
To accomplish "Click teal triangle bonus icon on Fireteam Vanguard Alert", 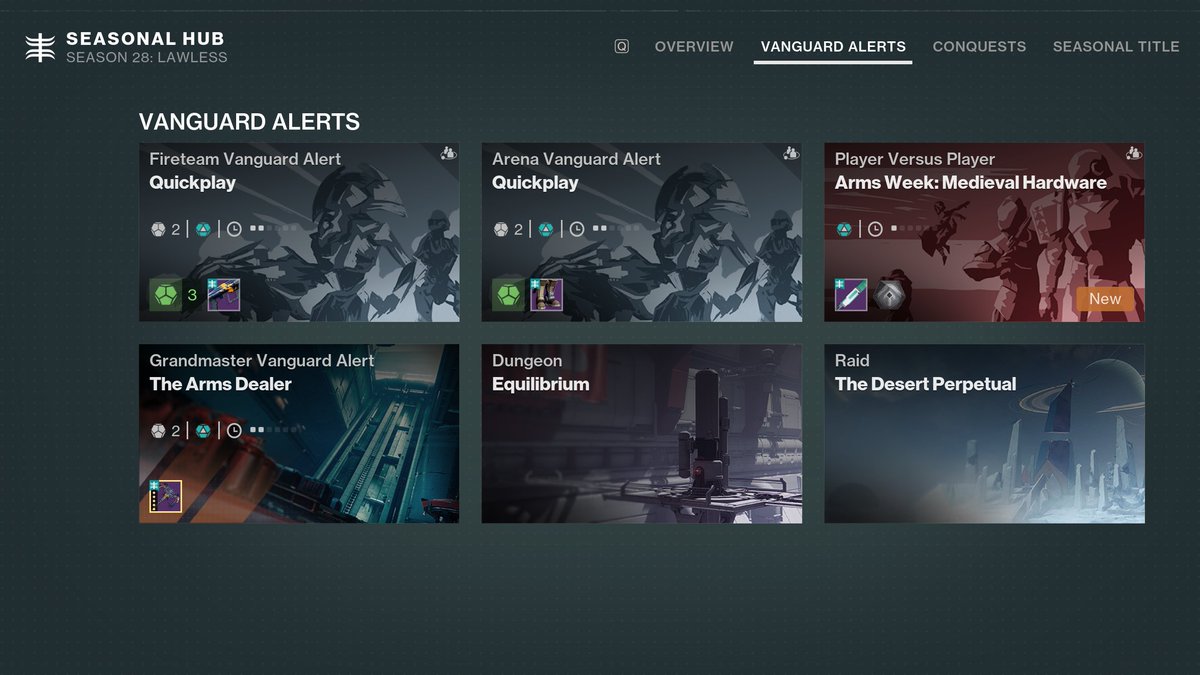I will pos(203,229).
